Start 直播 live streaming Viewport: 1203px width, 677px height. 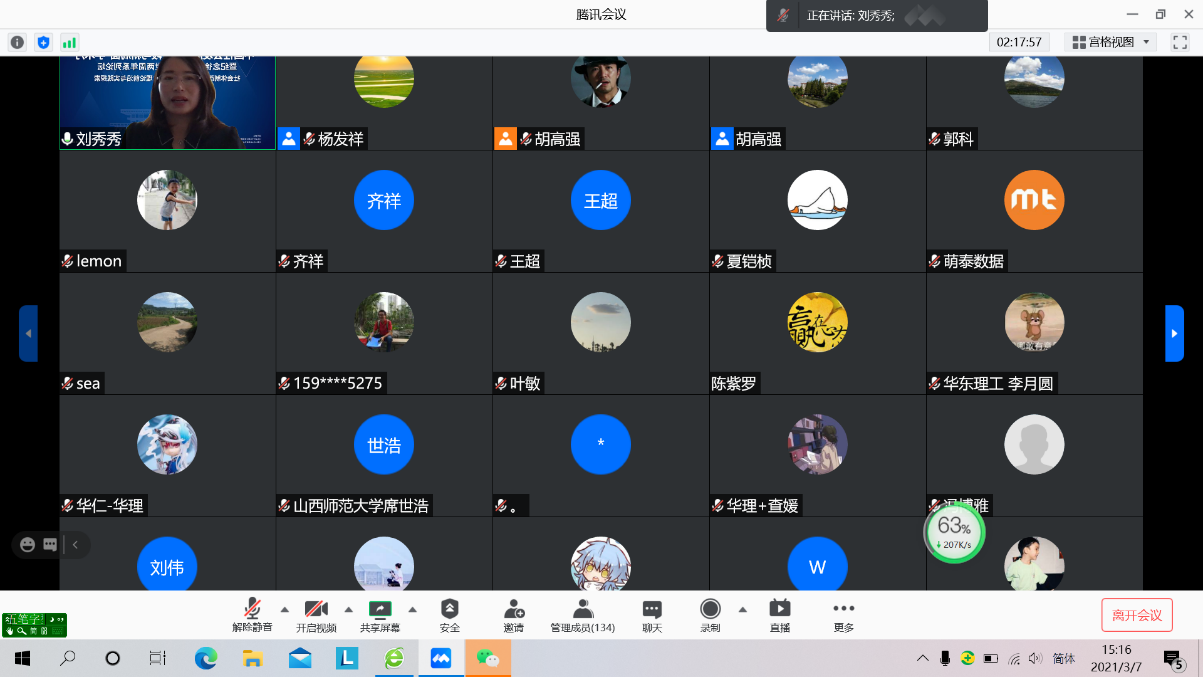[780, 614]
